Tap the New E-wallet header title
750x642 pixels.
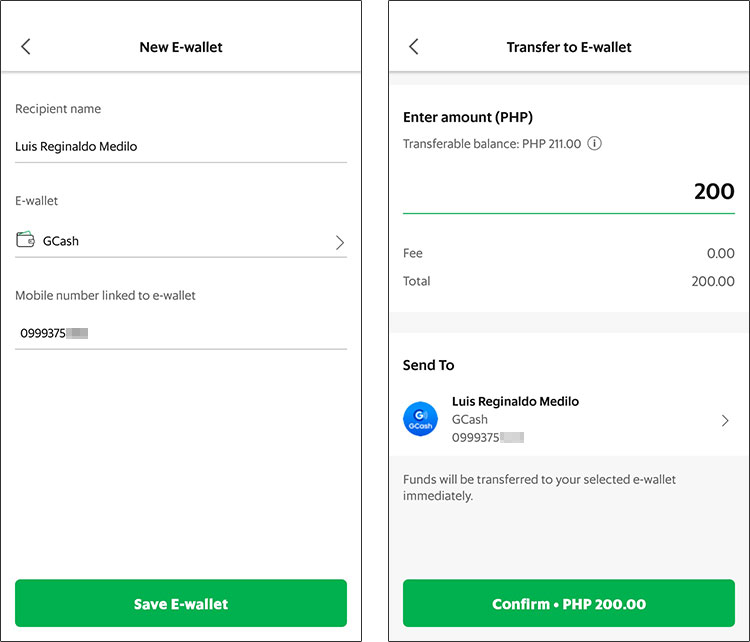[x=181, y=47]
